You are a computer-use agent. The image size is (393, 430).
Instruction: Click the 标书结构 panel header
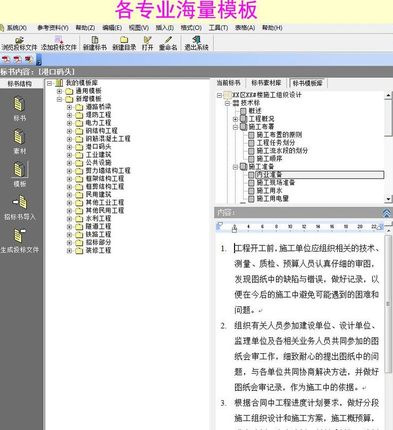[x=20, y=84]
